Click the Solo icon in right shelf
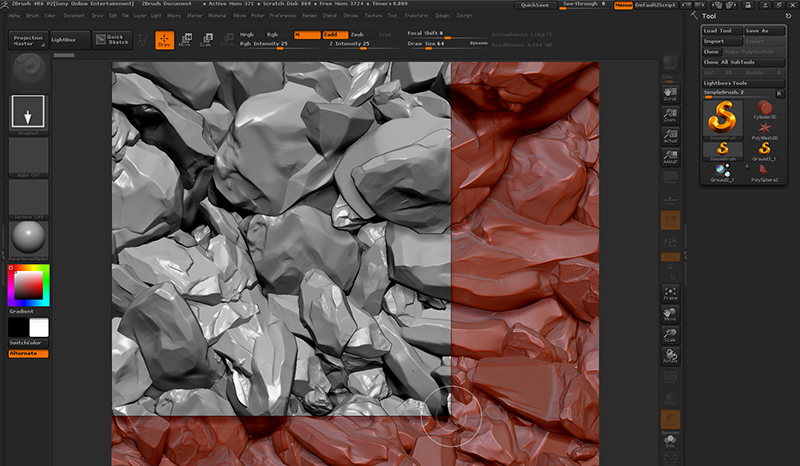The image size is (800, 466). click(670, 442)
